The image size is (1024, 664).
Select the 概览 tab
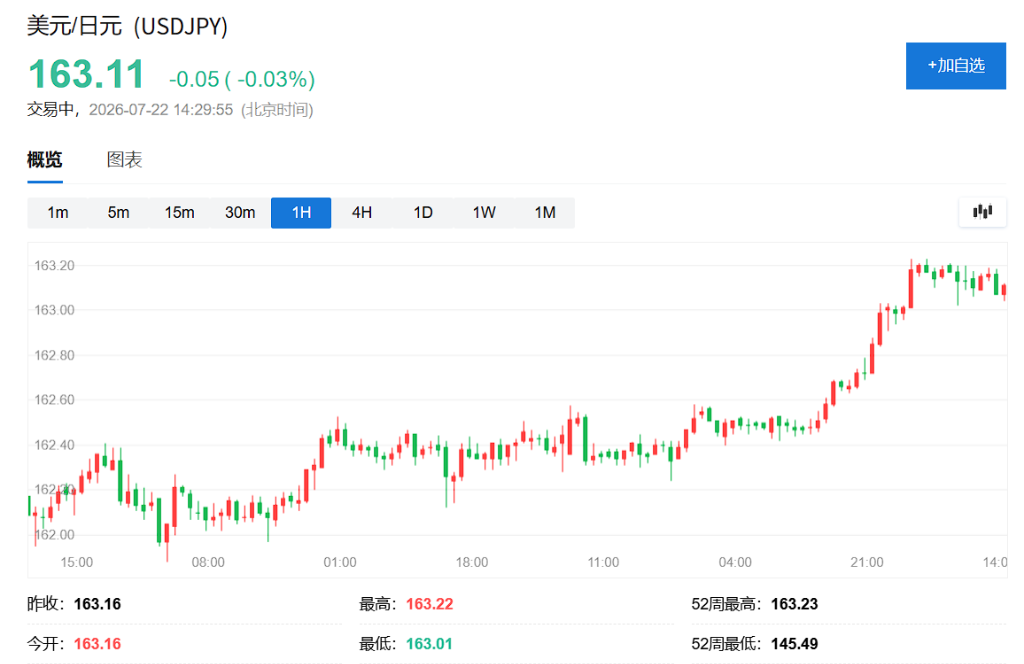click(x=44, y=159)
